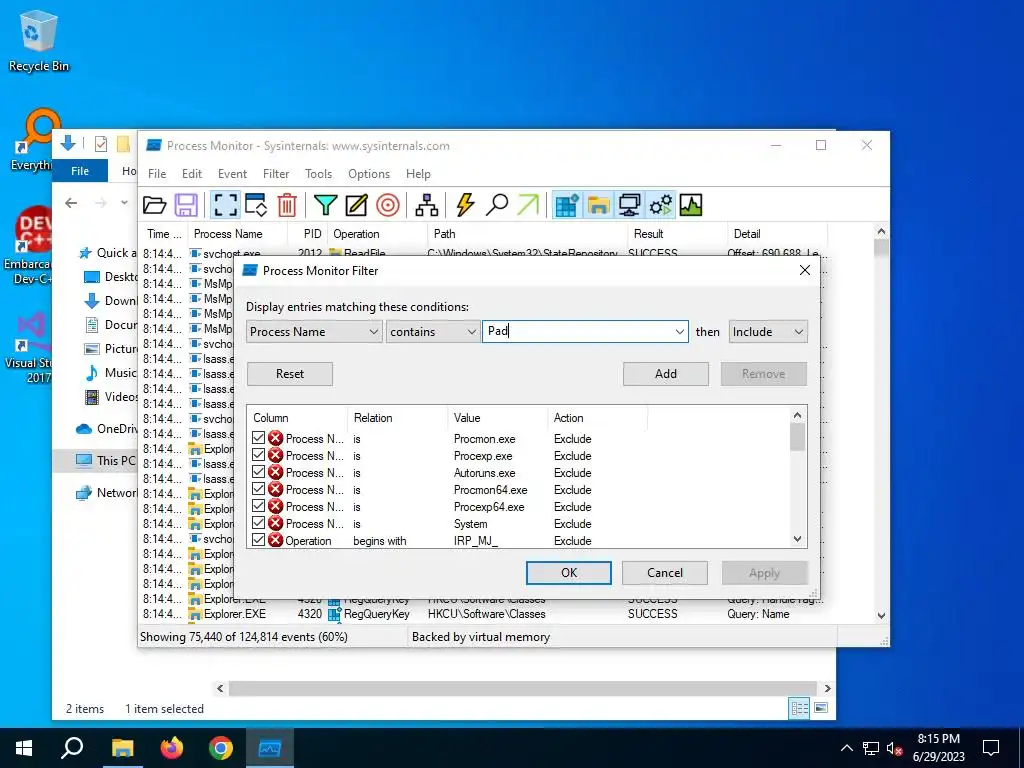Viewport: 1024px width, 768px height.
Task: Open the Filter menu
Action: pyautogui.click(x=276, y=174)
